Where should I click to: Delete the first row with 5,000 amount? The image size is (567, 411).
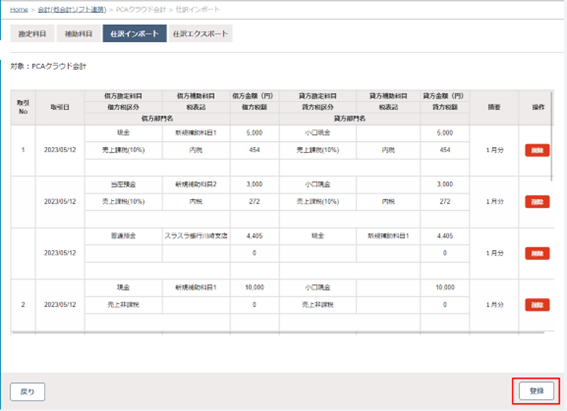537,150
